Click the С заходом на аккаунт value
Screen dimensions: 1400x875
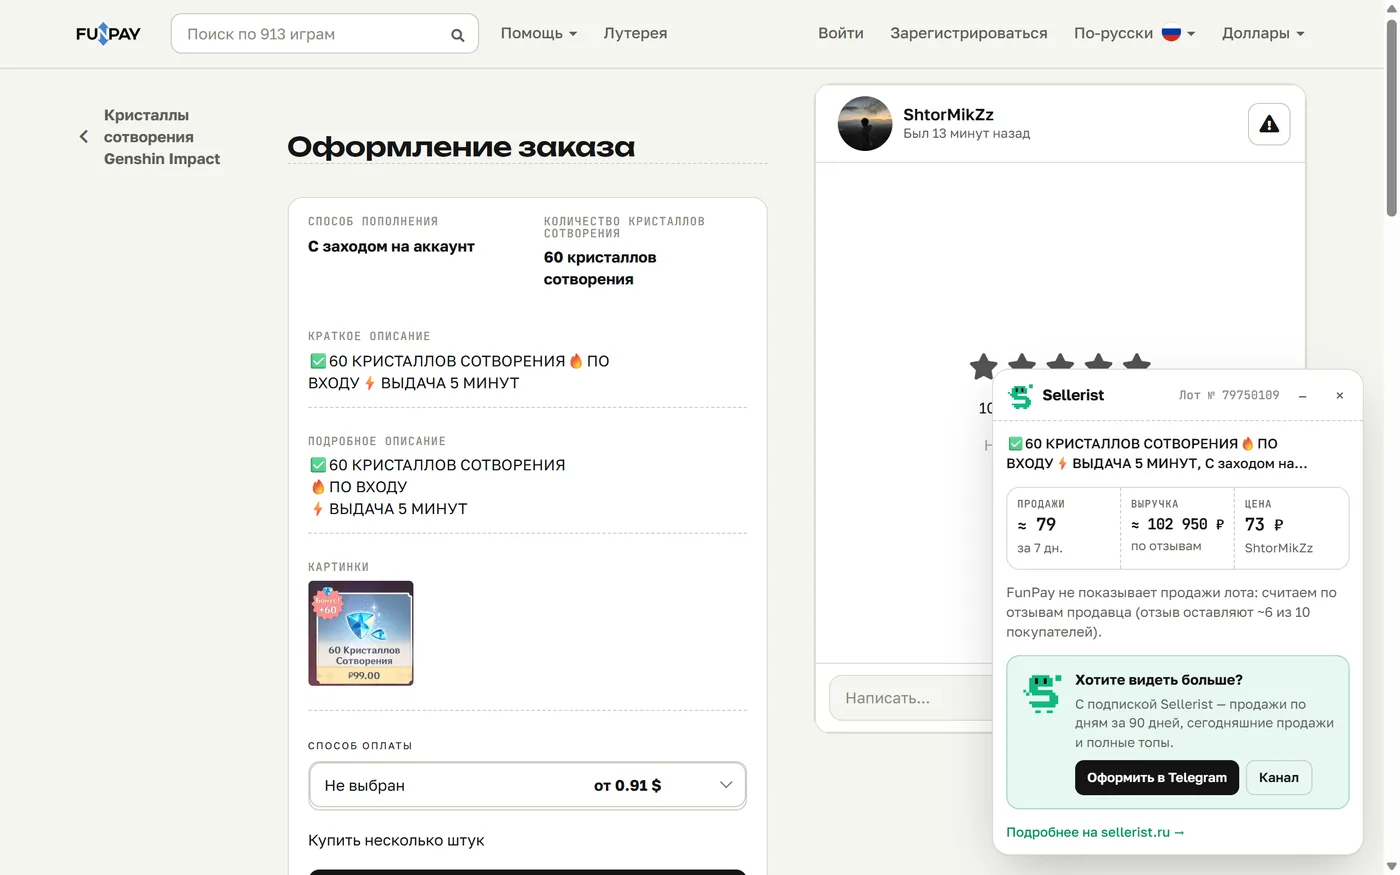pyautogui.click(x=391, y=246)
